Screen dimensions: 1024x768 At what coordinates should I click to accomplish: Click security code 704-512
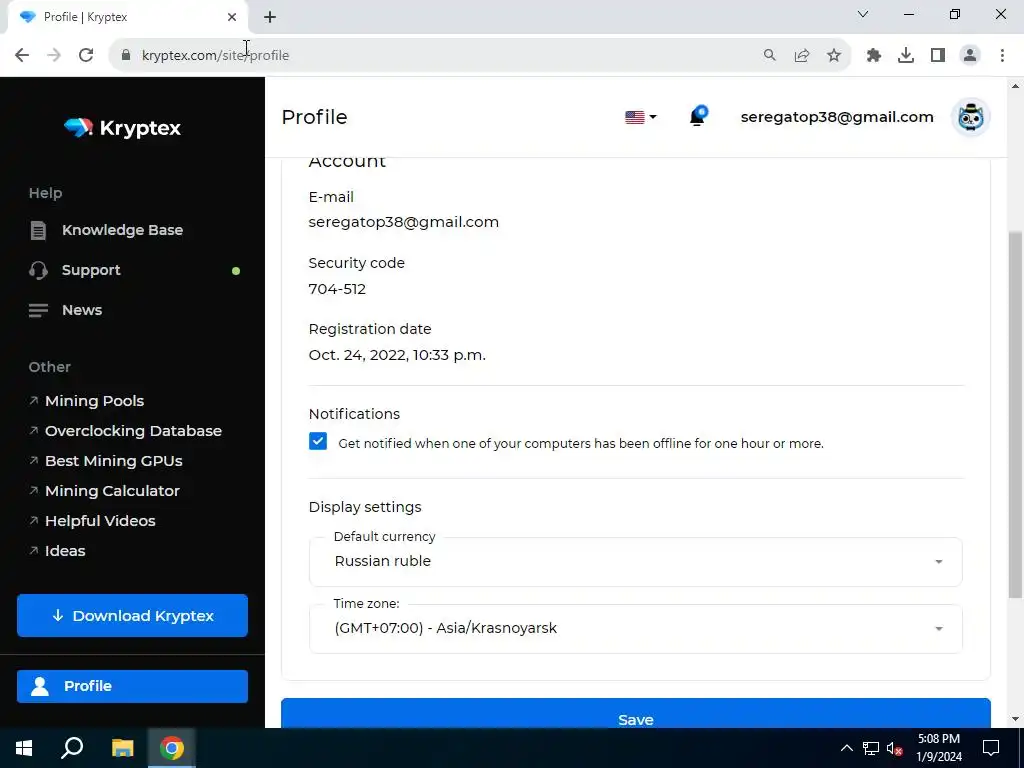pos(337,289)
